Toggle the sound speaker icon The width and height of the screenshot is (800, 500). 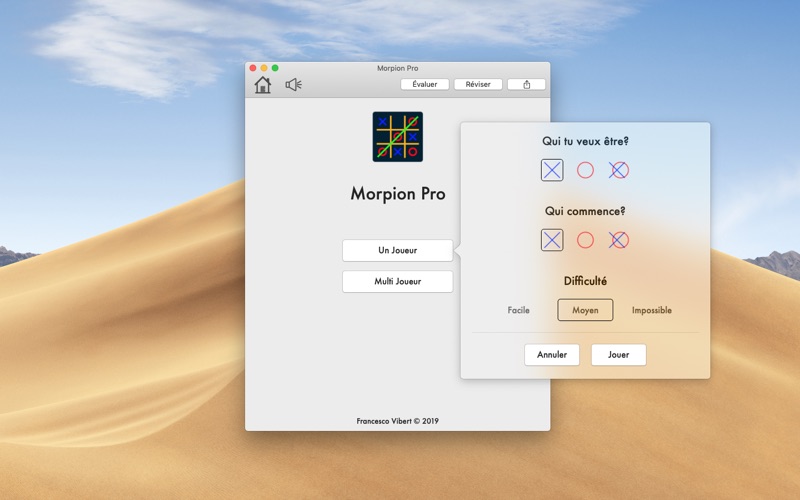tap(293, 85)
